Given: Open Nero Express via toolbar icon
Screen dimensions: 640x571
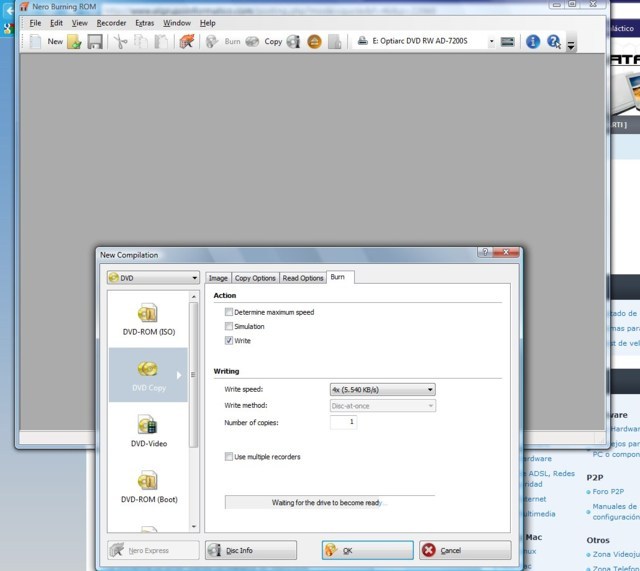Looking at the screenshot, I should [187, 42].
